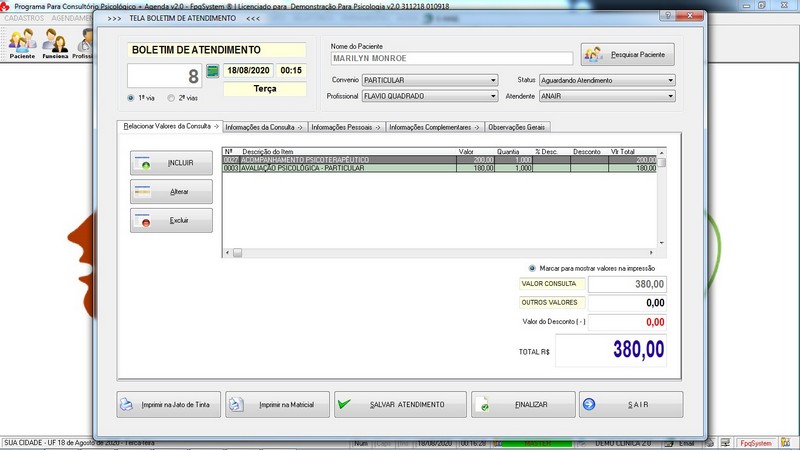Click green checkmark icon on Salvar Atendimento
The width and height of the screenshot is (800, 450).
(x=344, y=404)
